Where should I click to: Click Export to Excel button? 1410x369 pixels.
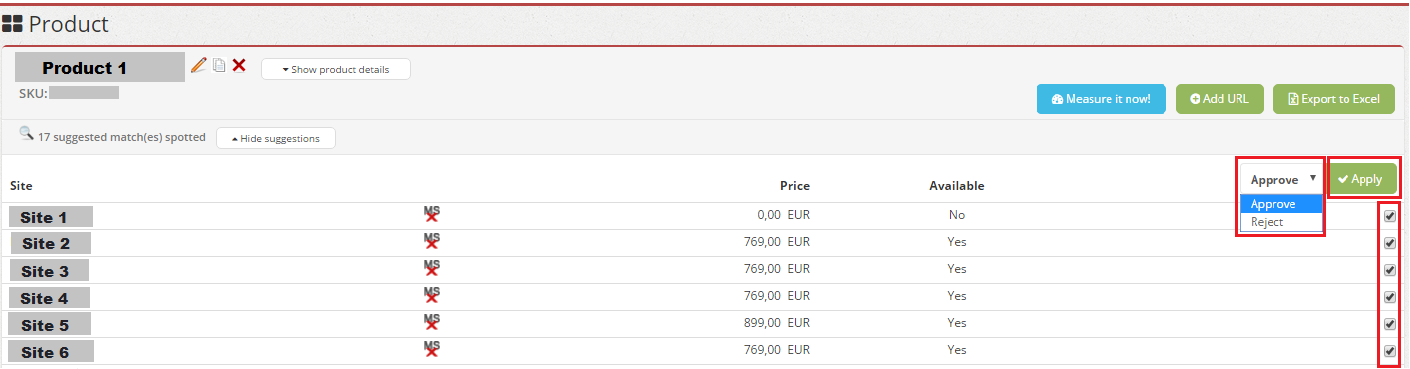click(1334, 99)
